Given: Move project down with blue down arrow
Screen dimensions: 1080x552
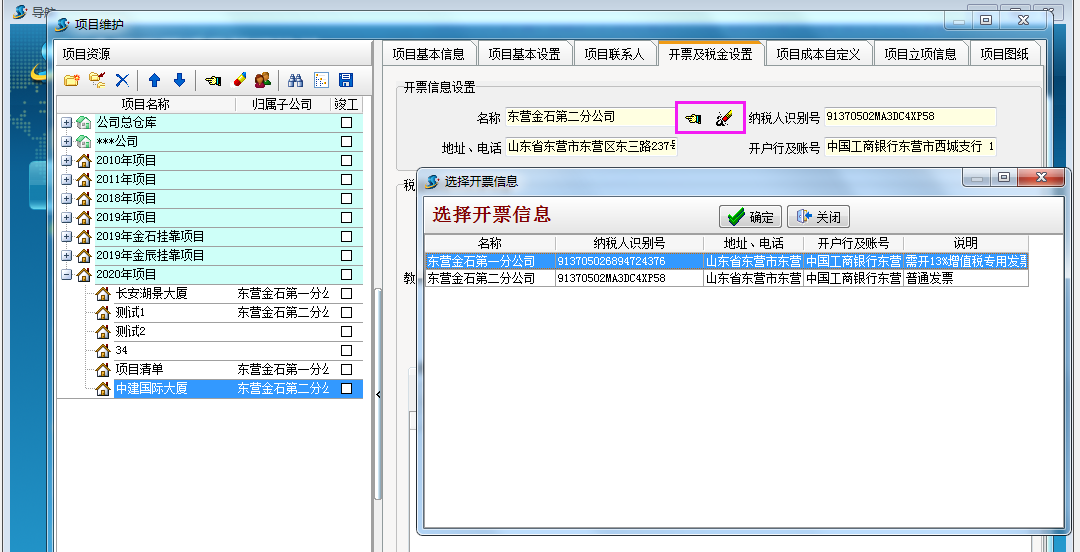Looking at the screenshot, I should coord(180,80).
